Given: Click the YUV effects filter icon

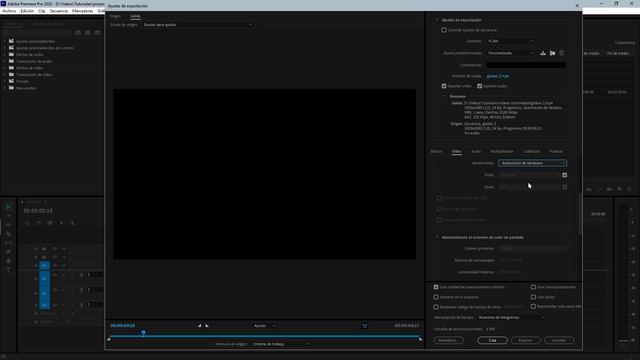Looking at the screenshot, I should click(97, 32).
